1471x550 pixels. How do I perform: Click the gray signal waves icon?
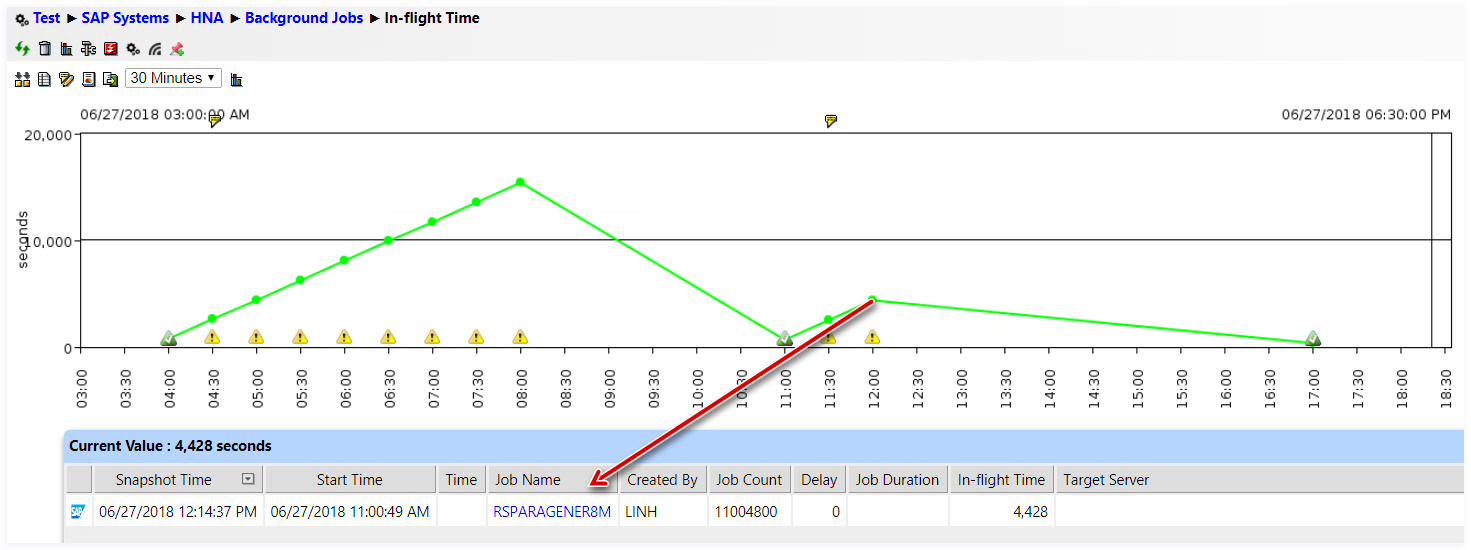[x=155, y=48]
